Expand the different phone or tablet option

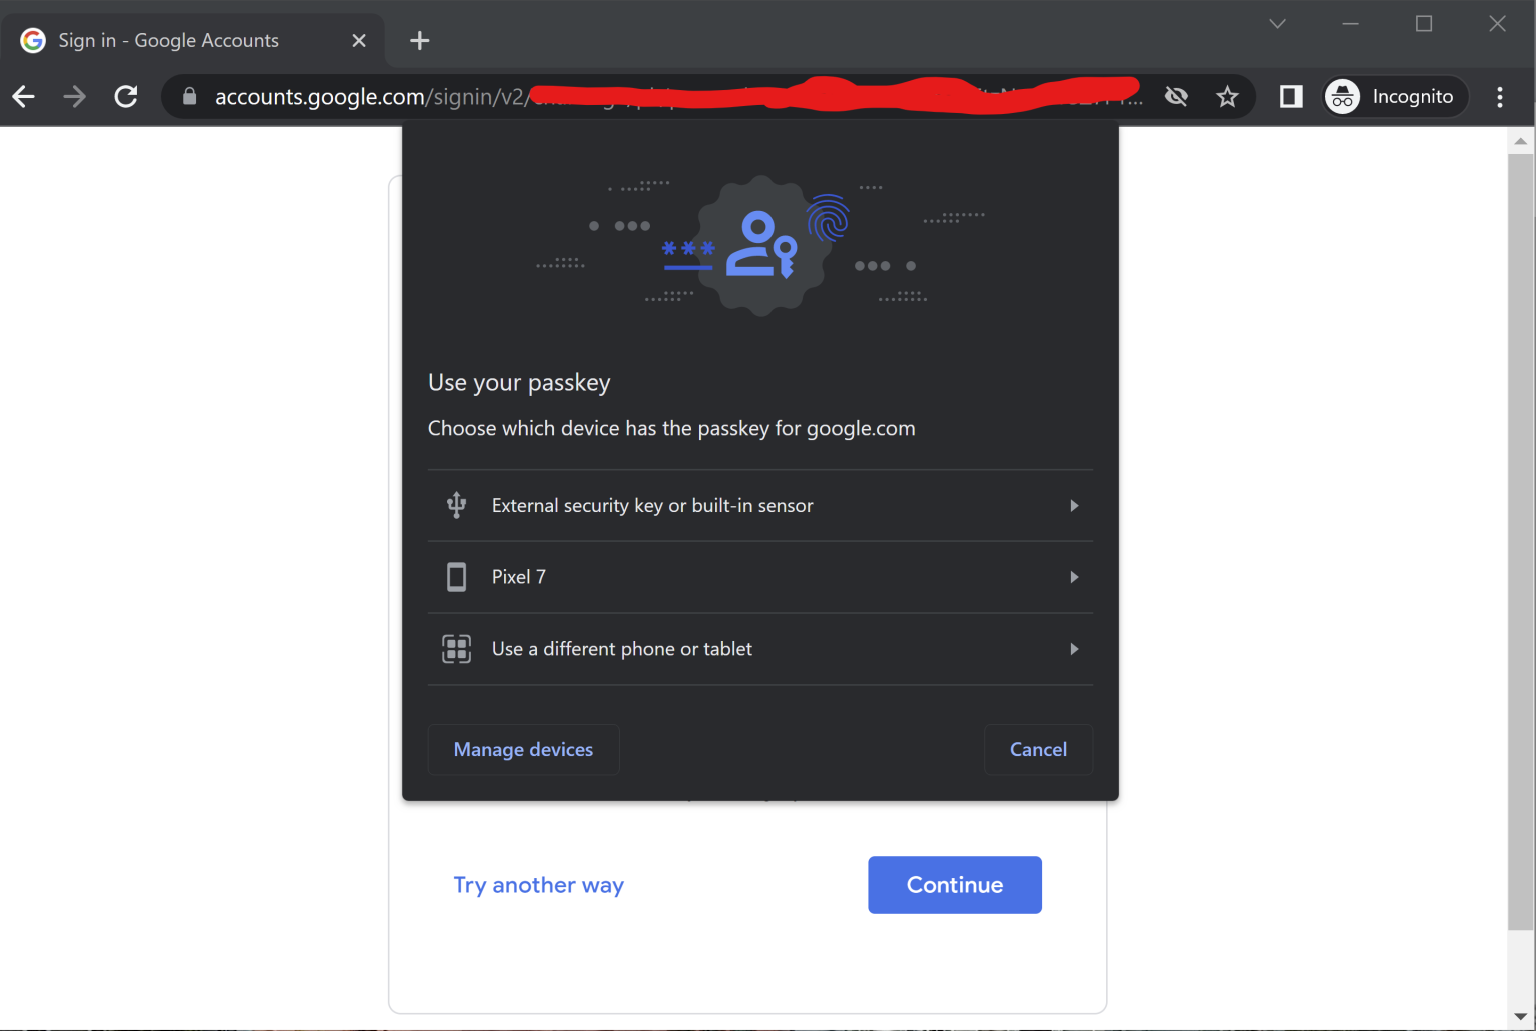click(x=1074, y=648)
